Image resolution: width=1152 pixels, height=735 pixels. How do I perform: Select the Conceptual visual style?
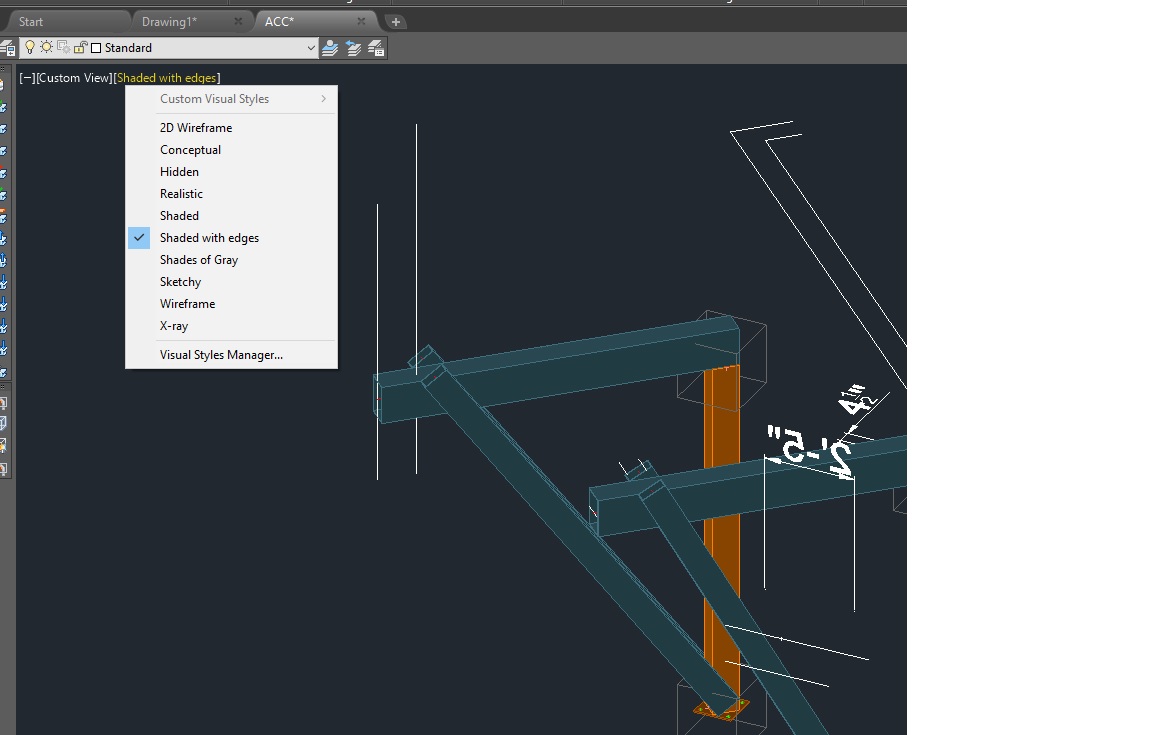(231, 150)
